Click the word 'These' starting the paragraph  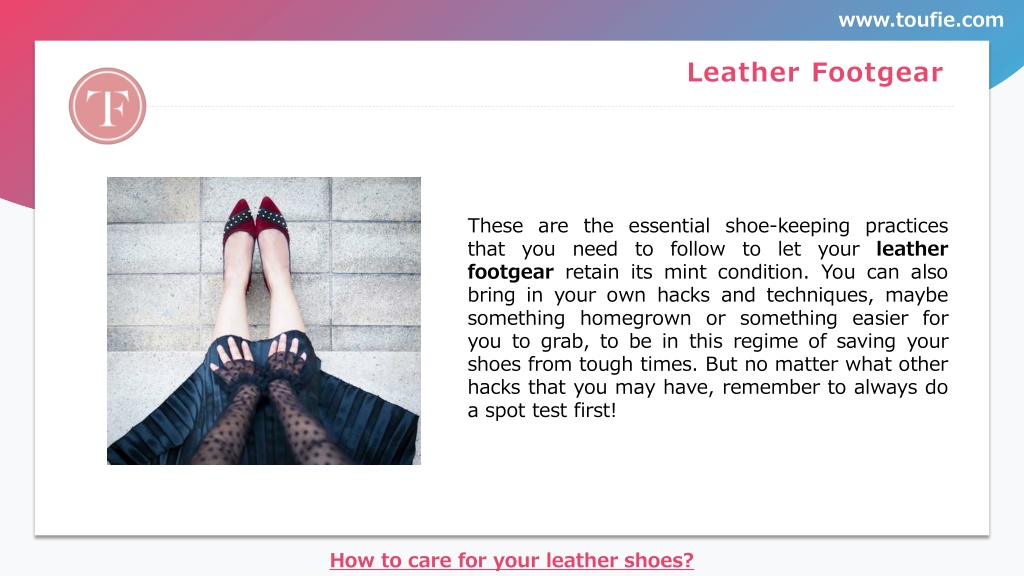pos(496,226)
